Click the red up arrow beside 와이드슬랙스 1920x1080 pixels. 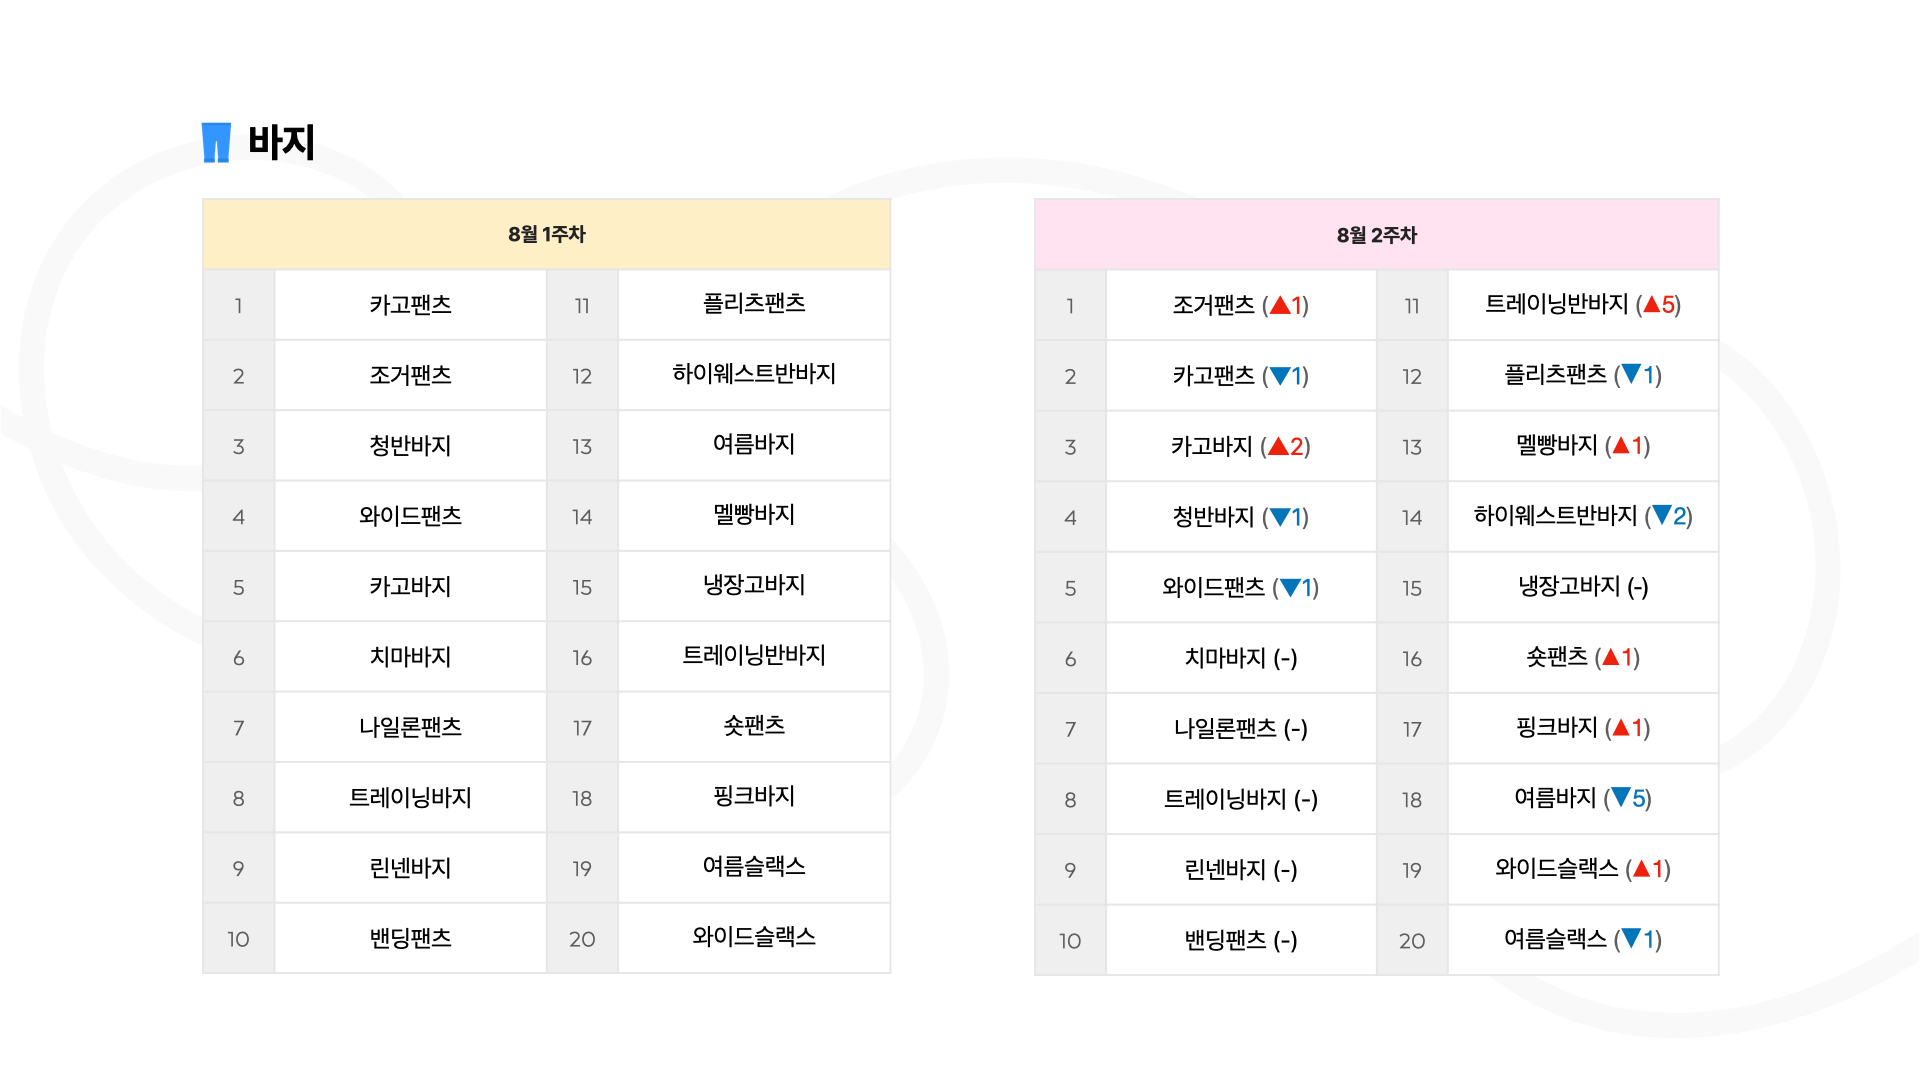[1641, 868]
